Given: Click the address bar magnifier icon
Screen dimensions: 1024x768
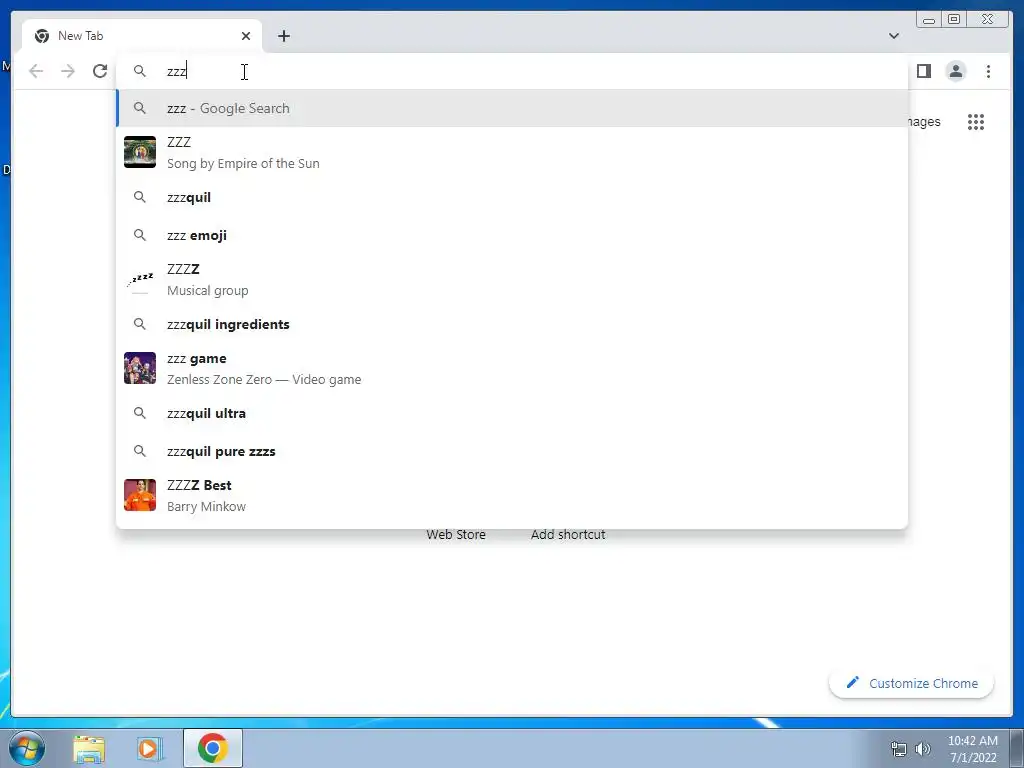Looking at the screenshot, I should tap(140, 71).
